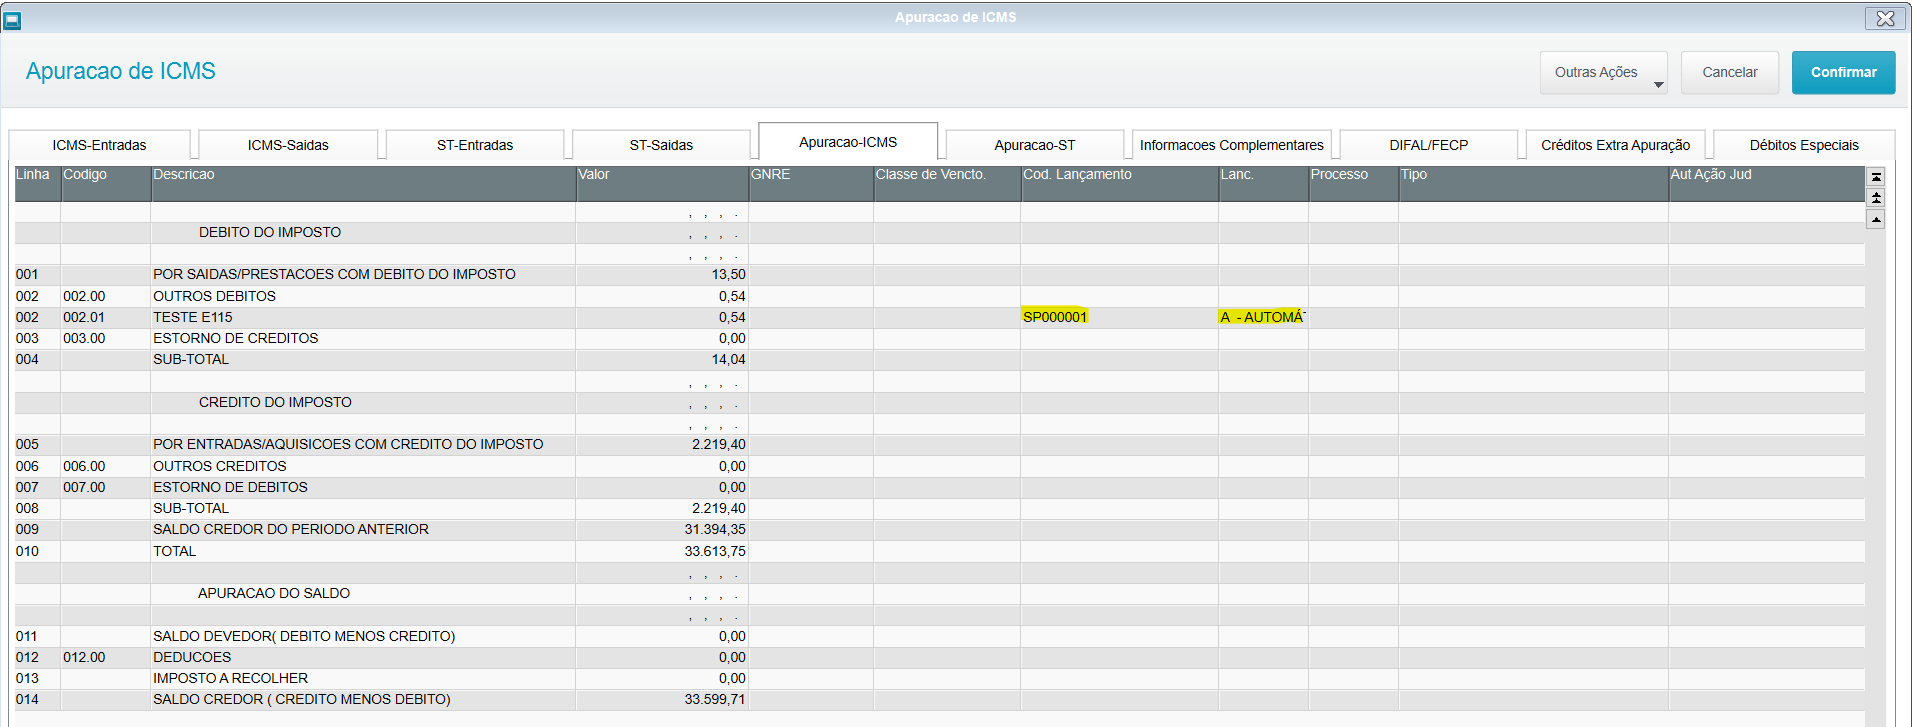This screenshot has height=727, width=1915.
Task: Open the ST-Entradas tab
Action: 475,145
